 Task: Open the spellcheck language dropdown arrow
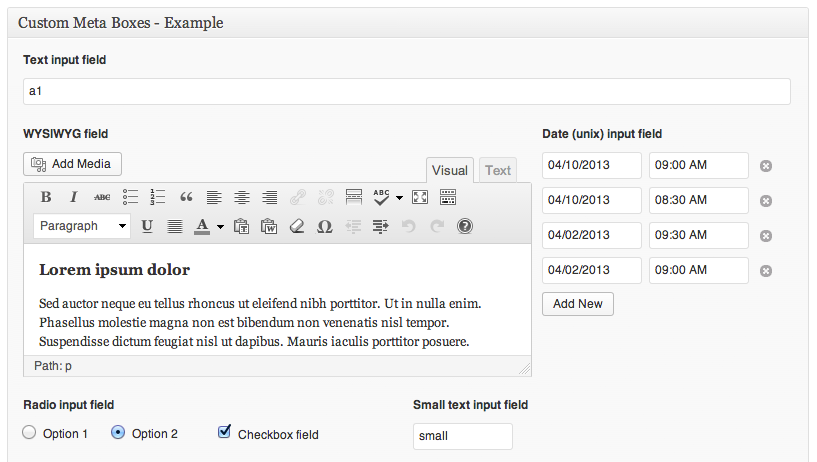point(399,197)
